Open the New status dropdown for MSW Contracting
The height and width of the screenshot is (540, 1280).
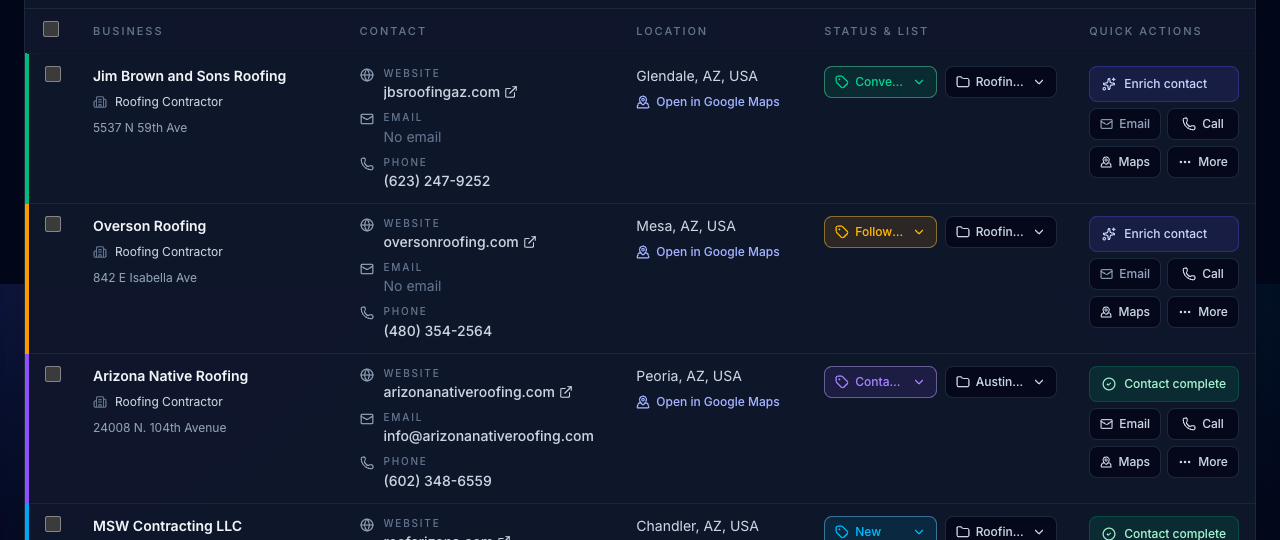coord(880,530)
